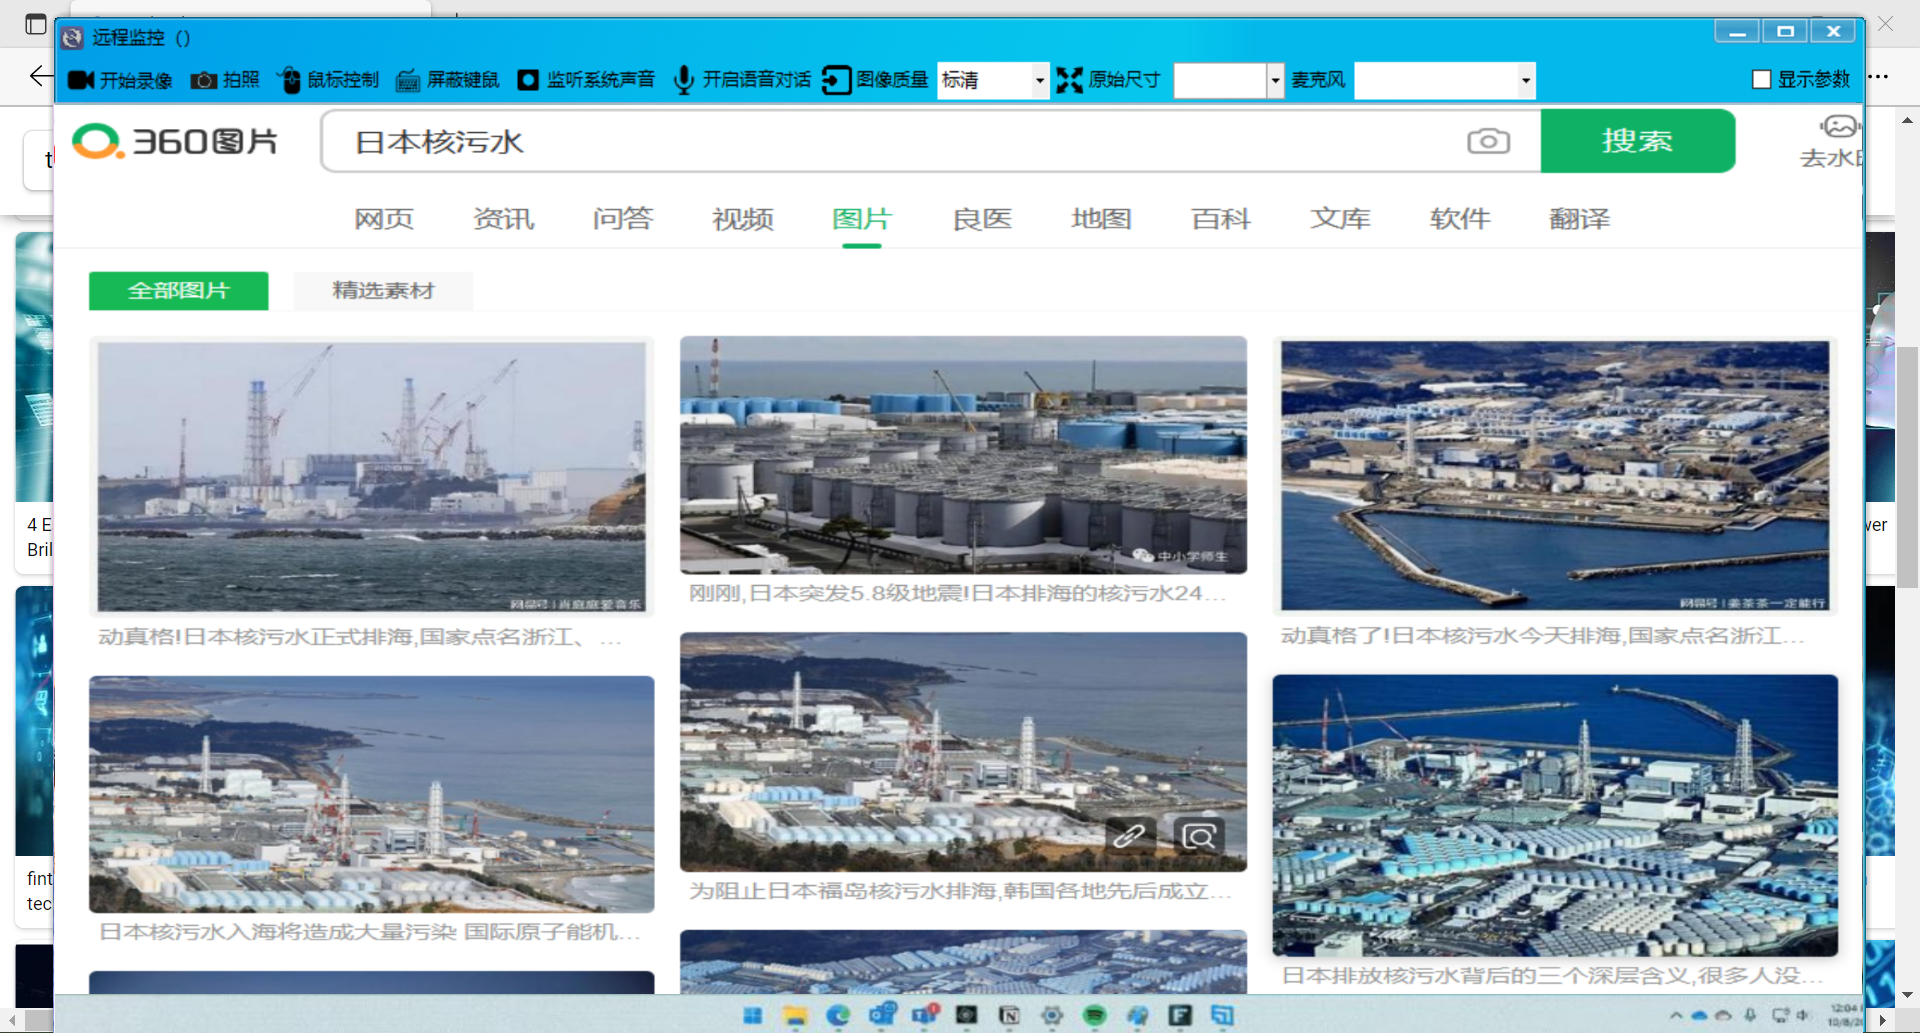Open the 百科 tab
The width and height of the screenshot is (1920, 1033).
coord(1220,219)
